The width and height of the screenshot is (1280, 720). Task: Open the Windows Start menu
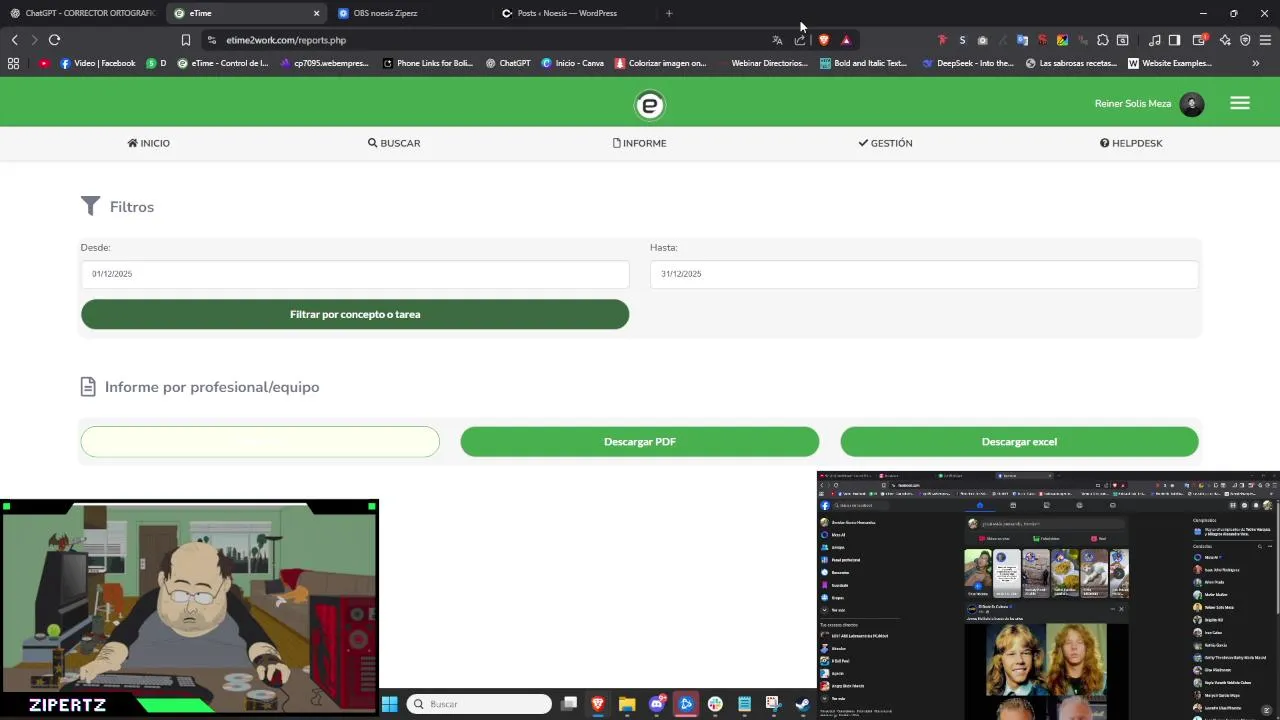coord(390,704)
